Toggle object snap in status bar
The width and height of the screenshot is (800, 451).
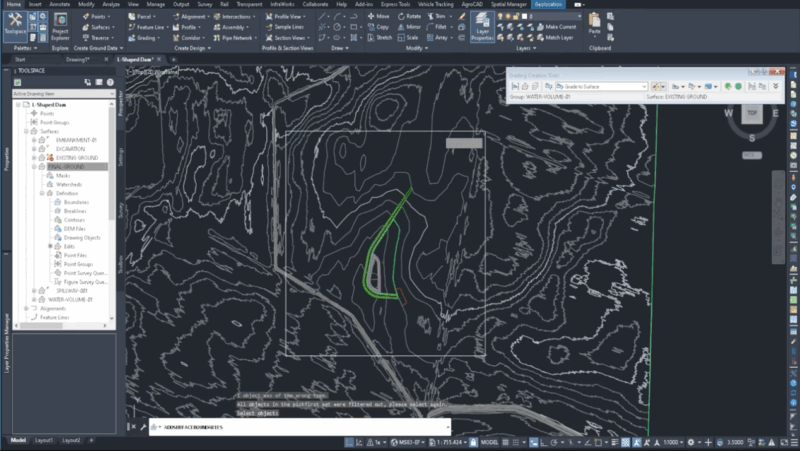click(x=599, y=442)
